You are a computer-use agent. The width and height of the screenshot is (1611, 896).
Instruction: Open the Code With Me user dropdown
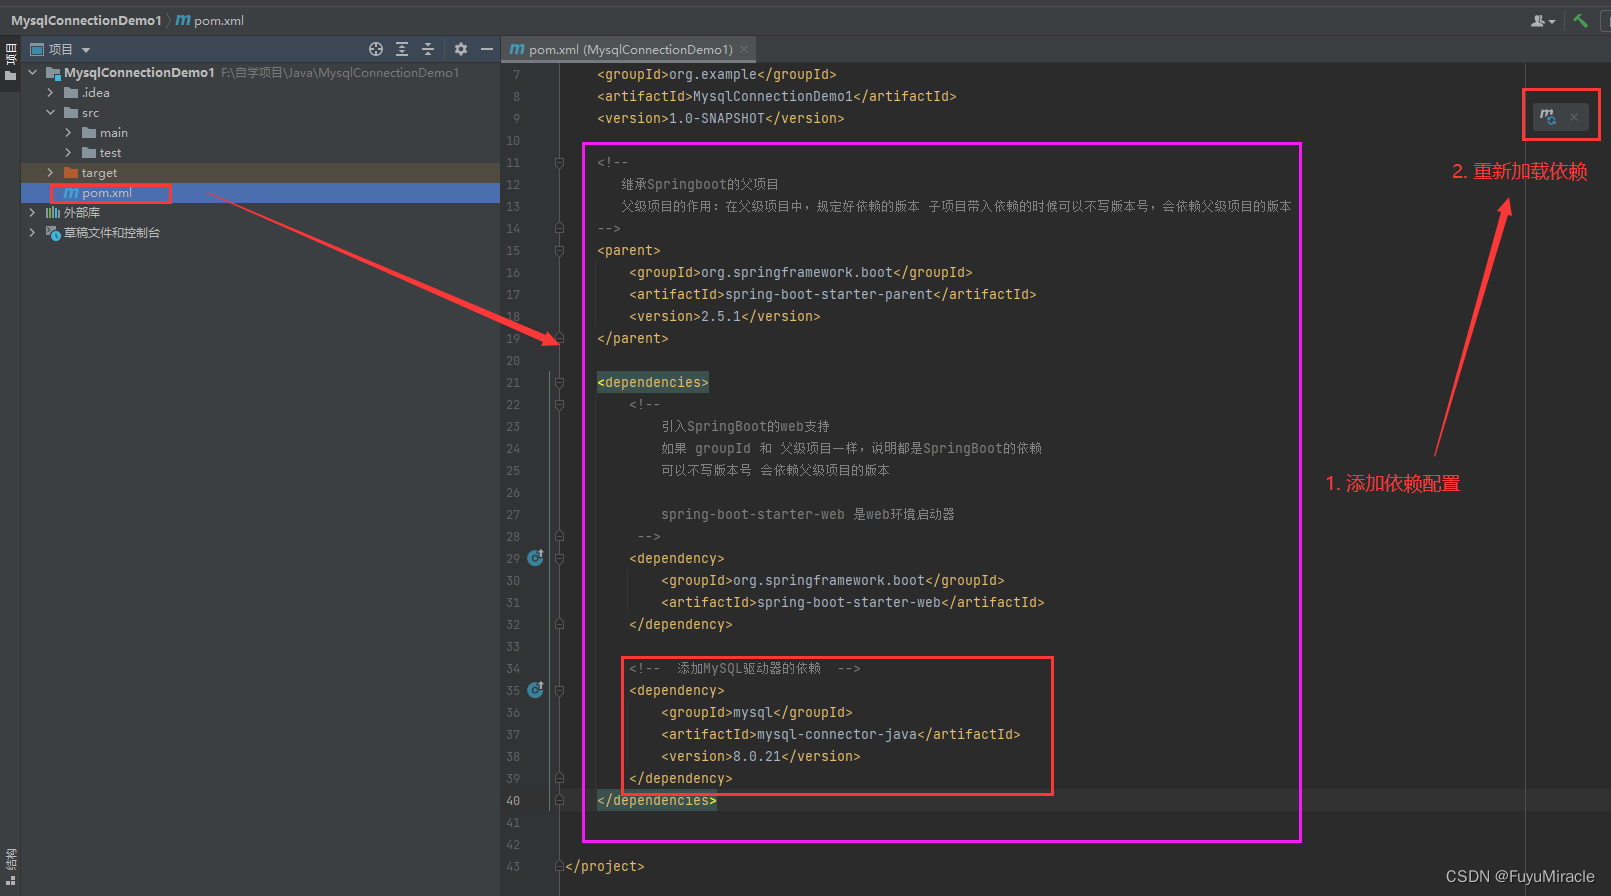(x=1543, y=20)
